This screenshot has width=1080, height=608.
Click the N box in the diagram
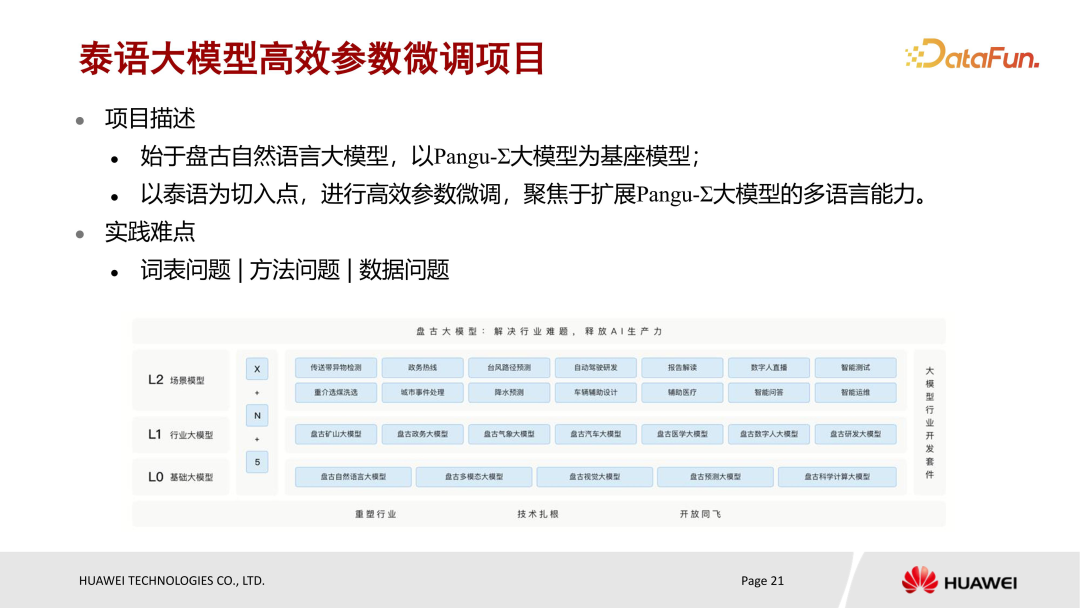pyautogui.click(x=257, y=415)
